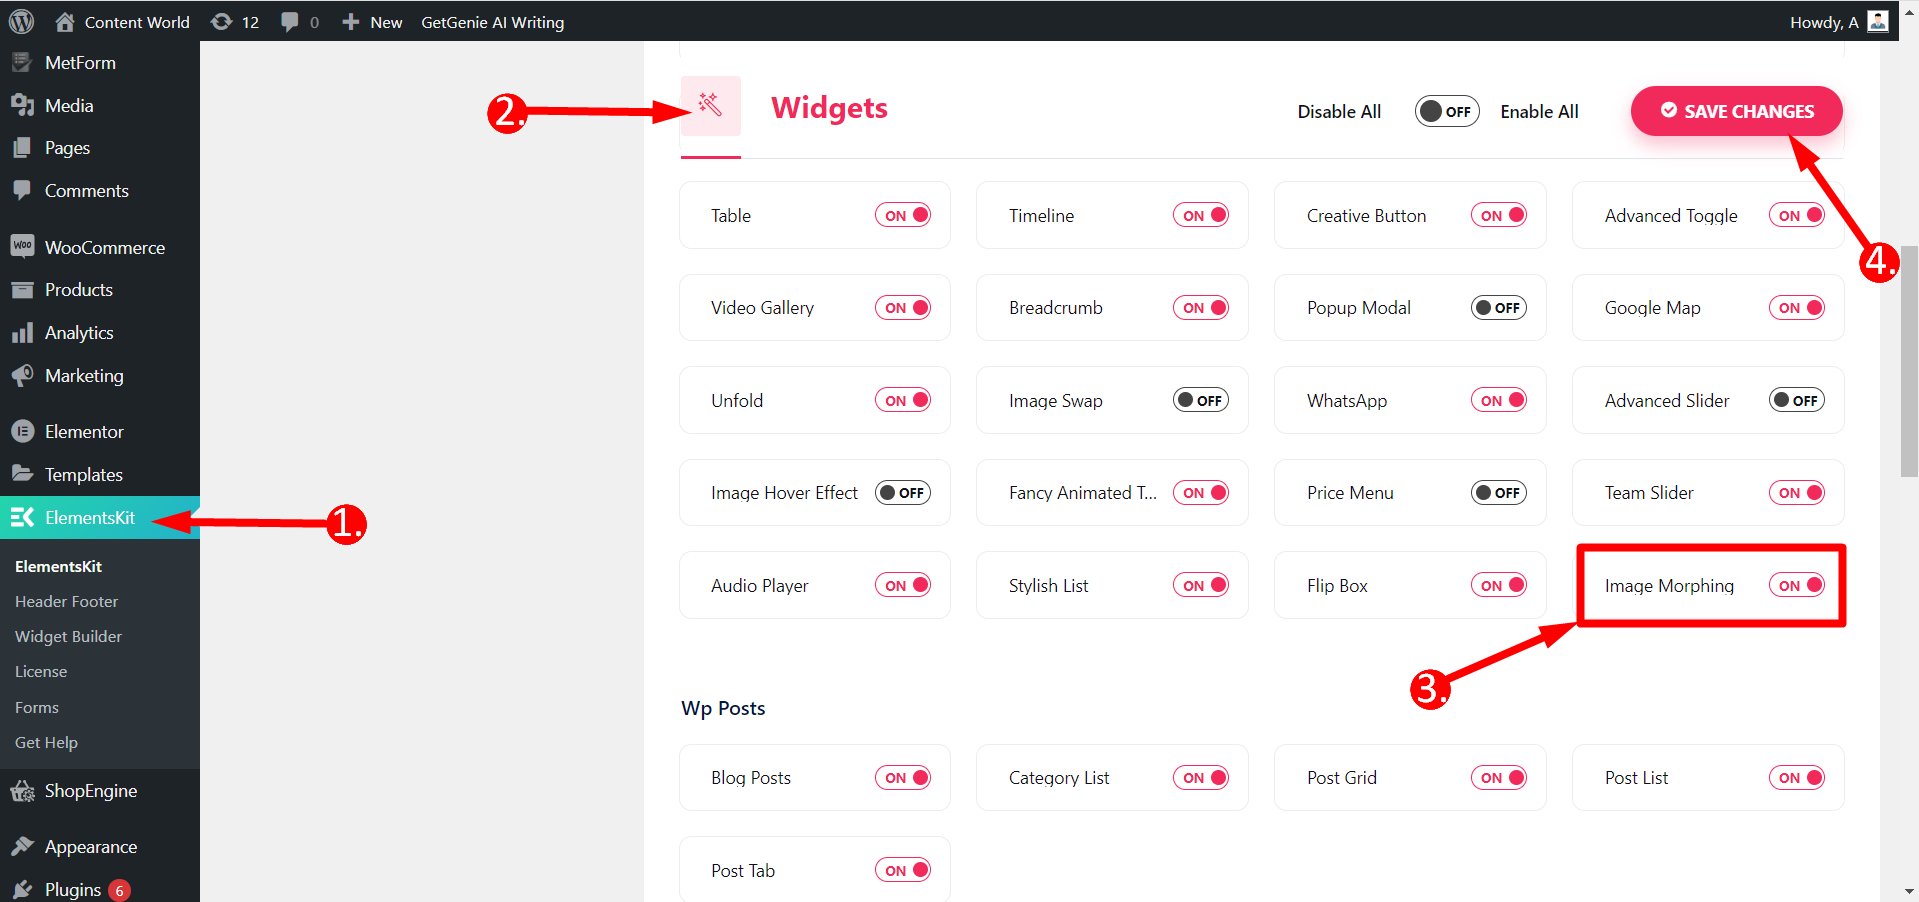Open the comments bubble icon in admin bar
The width and height of the screenshot is (1919, 902).
pos(290,21)
